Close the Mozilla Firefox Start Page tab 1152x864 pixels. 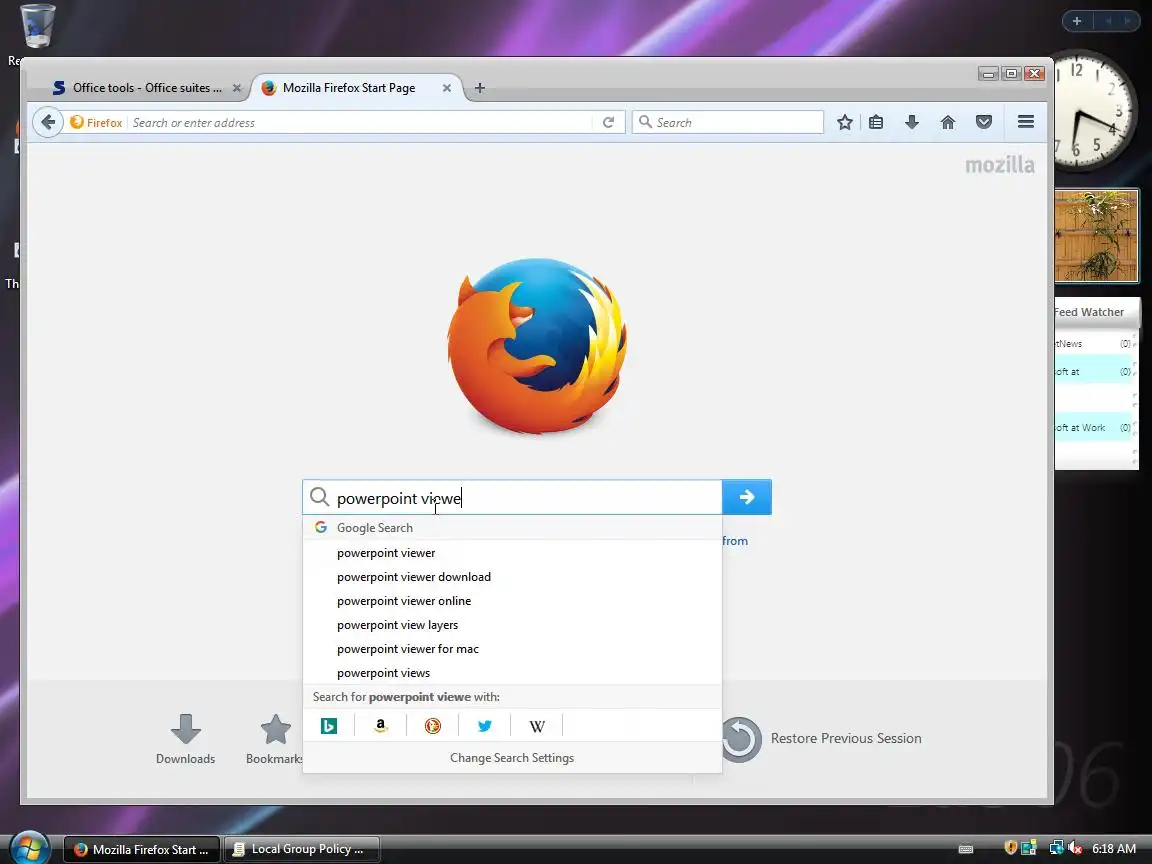click(447, 88)
